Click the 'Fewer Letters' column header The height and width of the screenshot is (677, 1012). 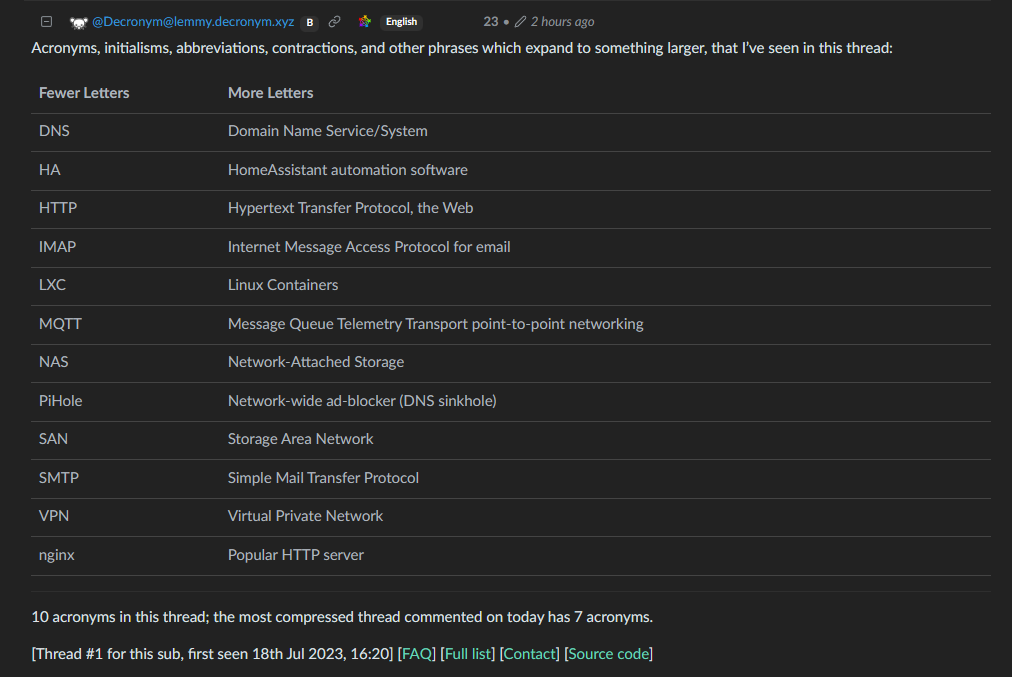click(x=84, y=93)
